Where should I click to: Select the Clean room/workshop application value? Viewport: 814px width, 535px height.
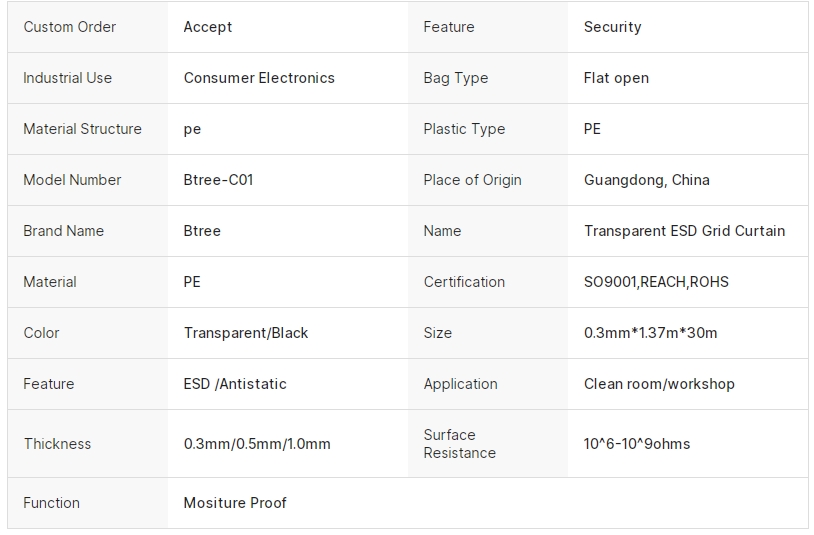[x=659, y=384]
